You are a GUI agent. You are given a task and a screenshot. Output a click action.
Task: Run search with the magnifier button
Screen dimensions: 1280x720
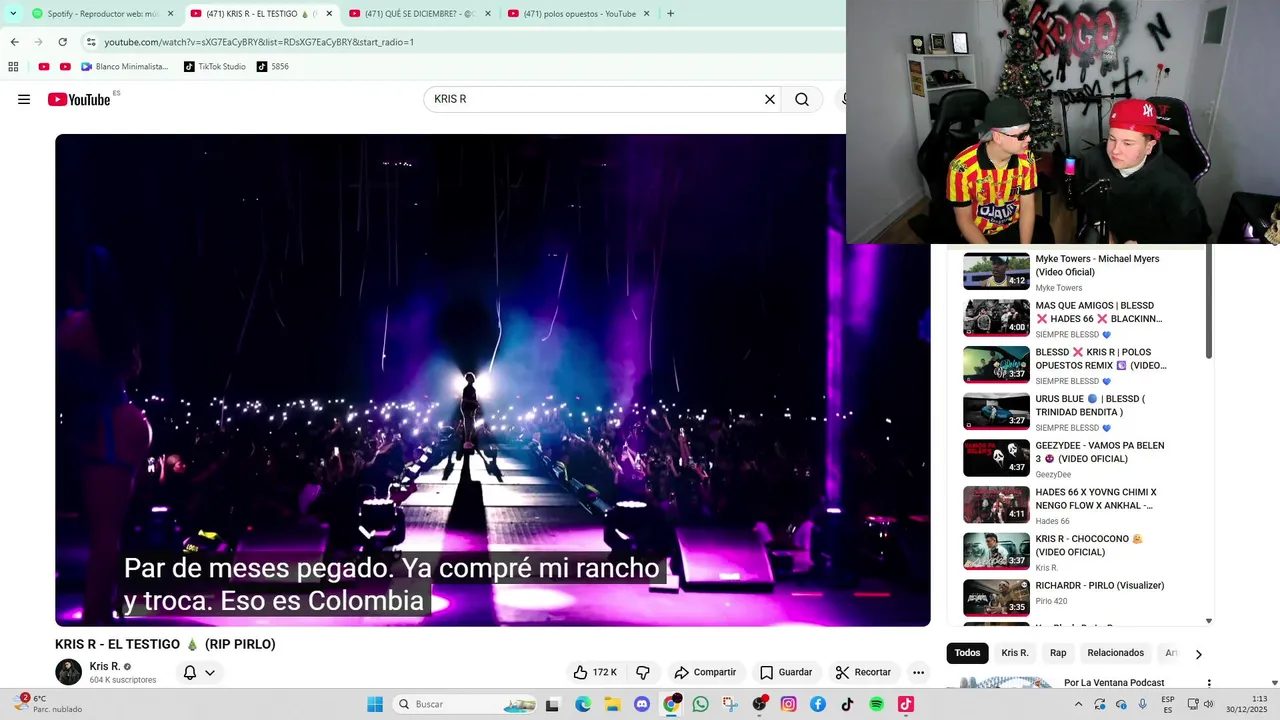click(x=802, y=99)
